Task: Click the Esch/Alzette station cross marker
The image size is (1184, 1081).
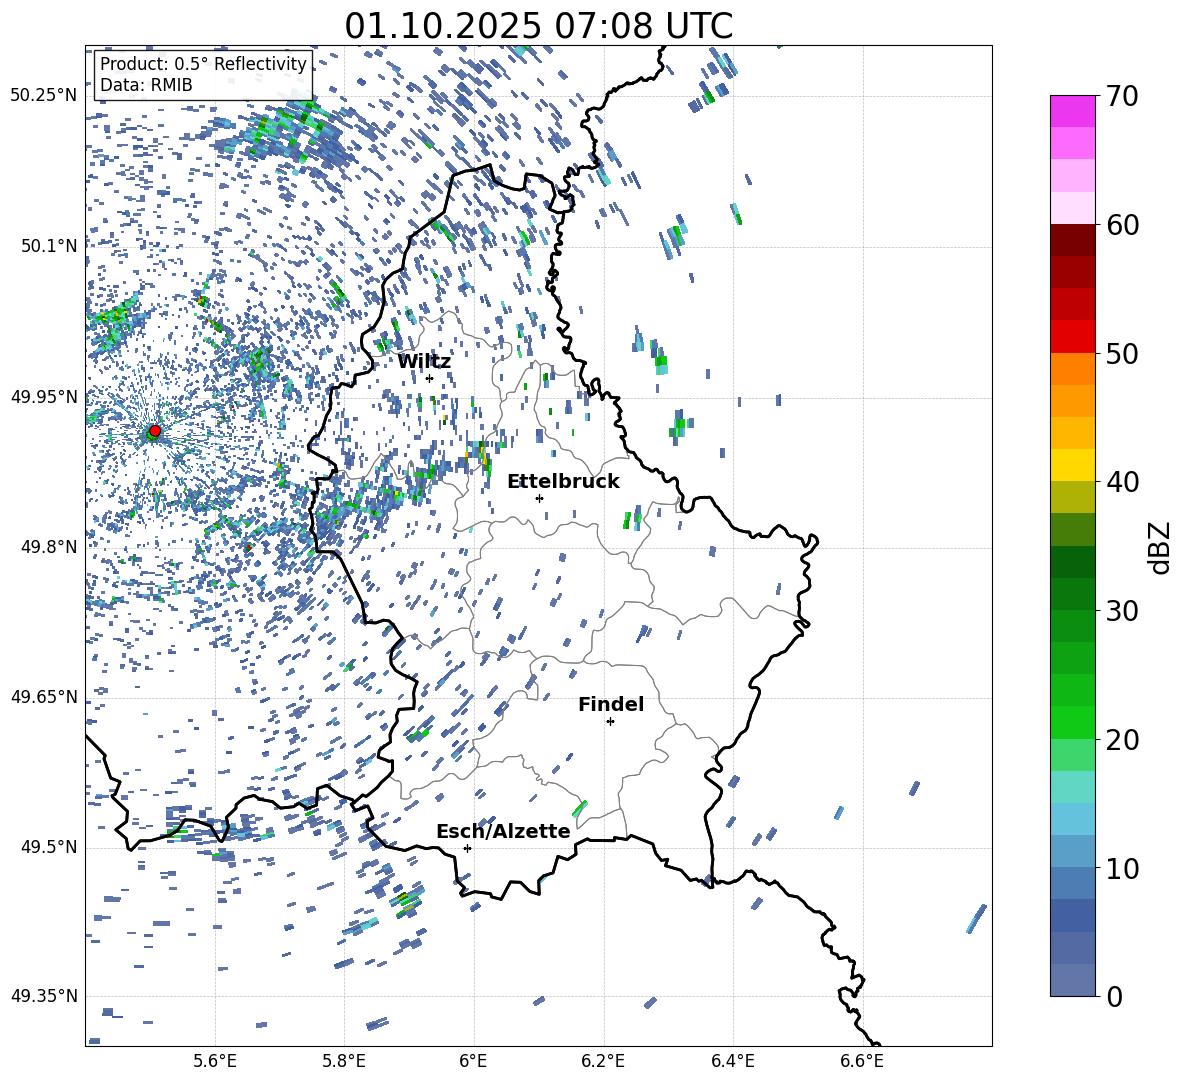Action: (x=467, y=848)
